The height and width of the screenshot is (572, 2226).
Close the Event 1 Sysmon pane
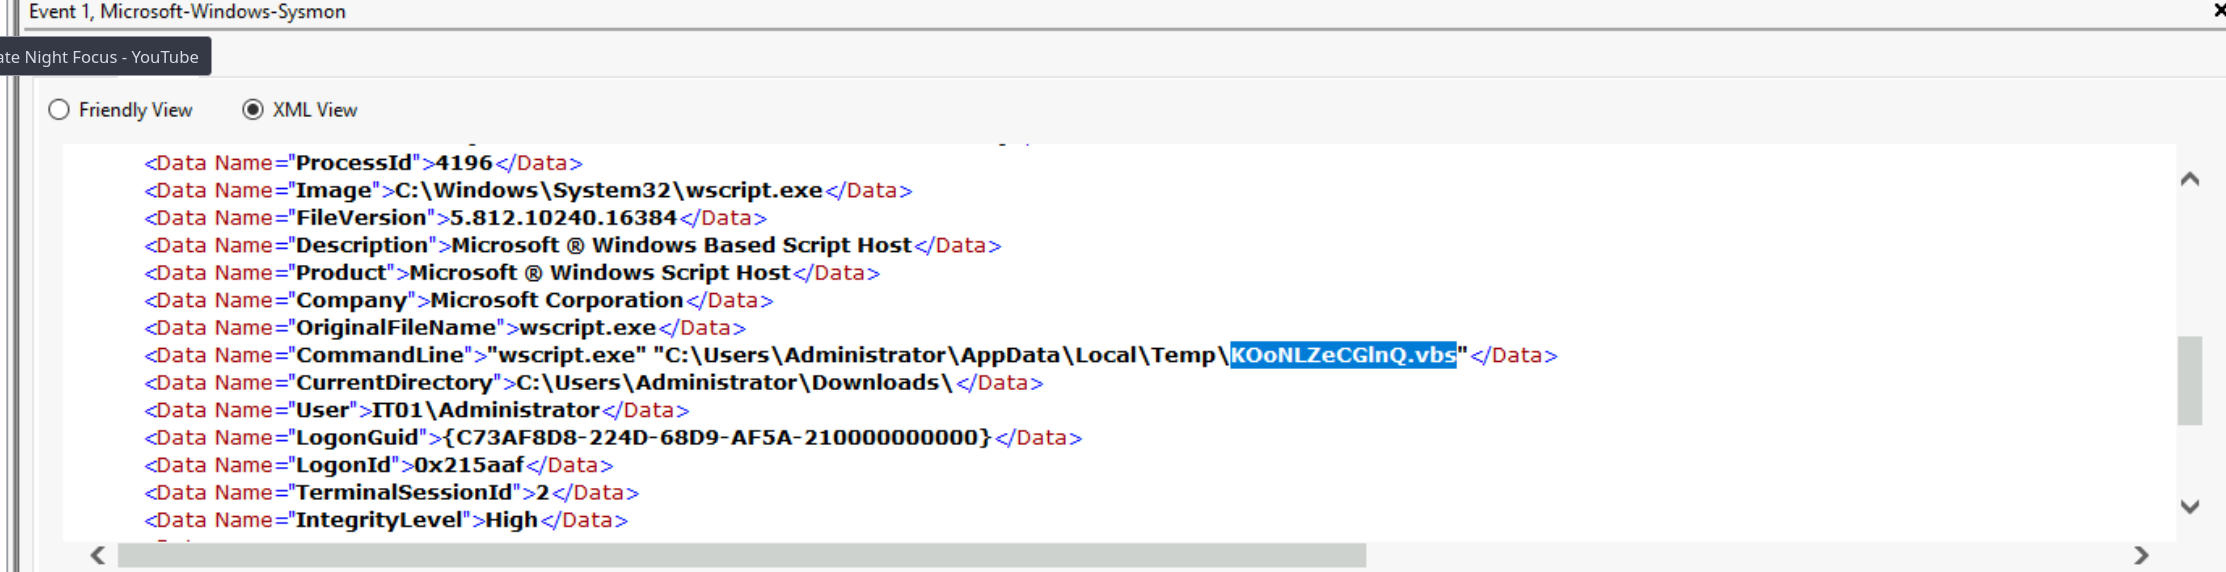2218,11
